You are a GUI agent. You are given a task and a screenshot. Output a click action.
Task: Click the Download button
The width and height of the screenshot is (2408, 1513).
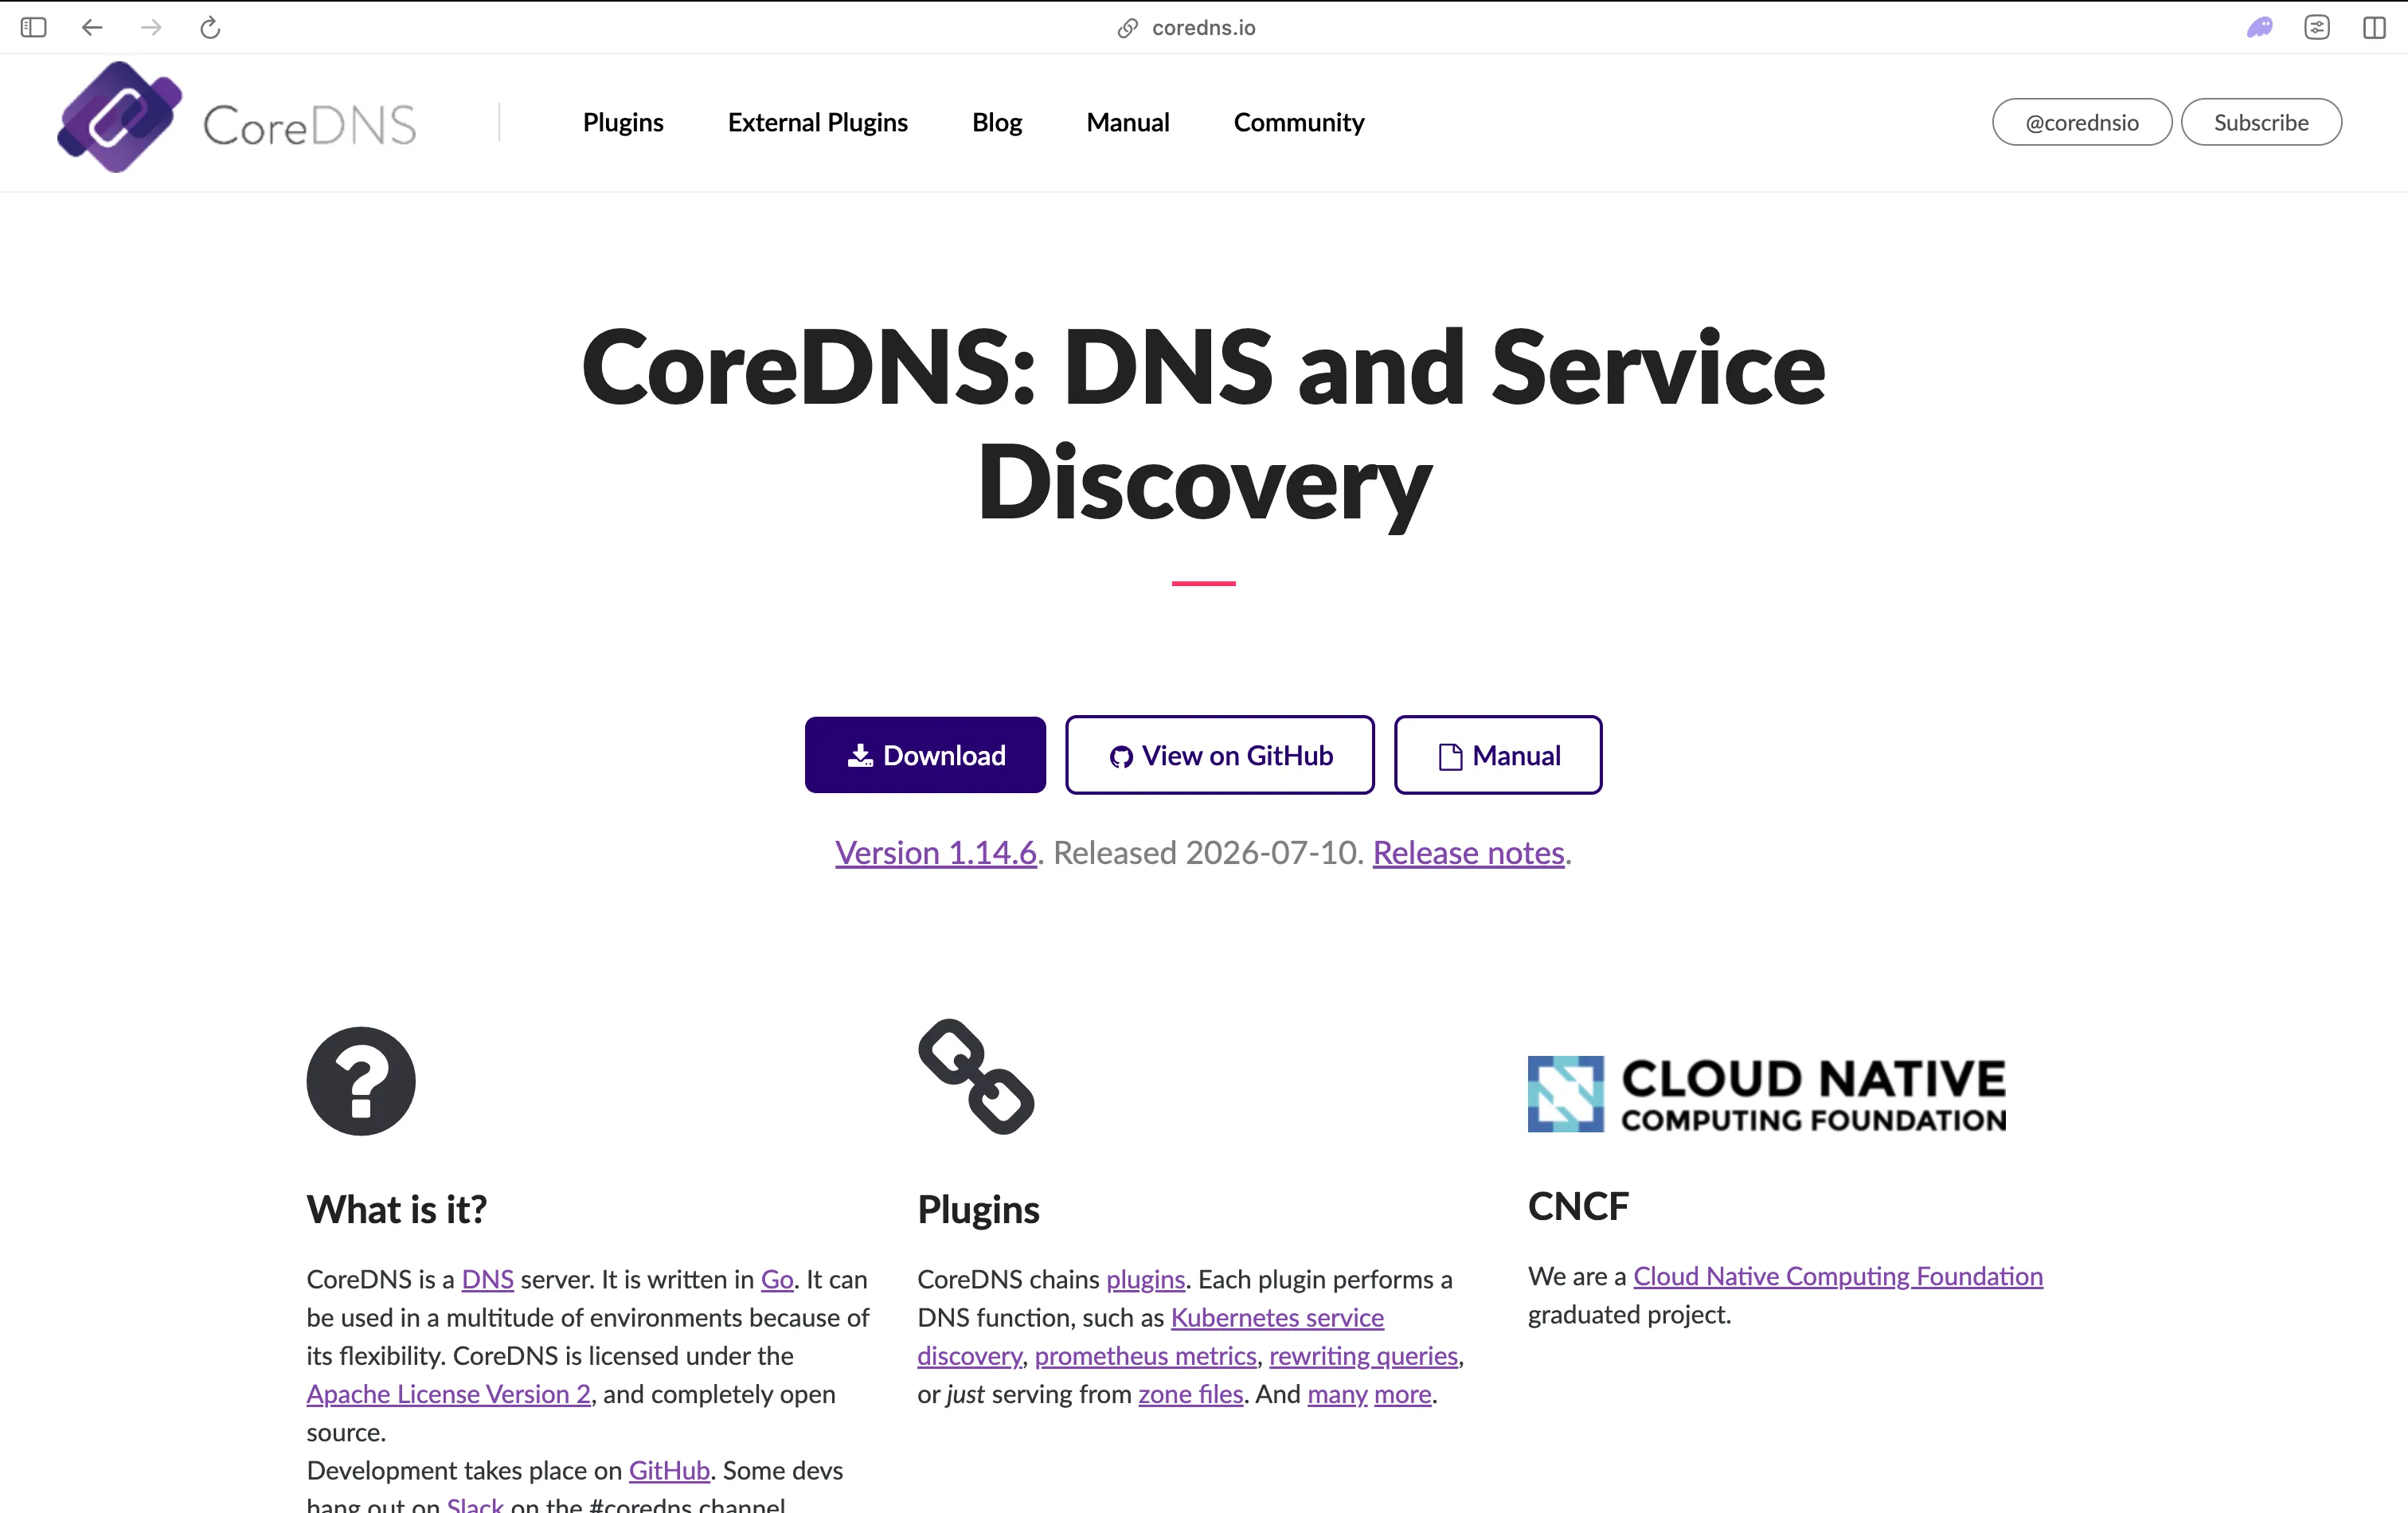pyautogui.click(x=925, y=755)
